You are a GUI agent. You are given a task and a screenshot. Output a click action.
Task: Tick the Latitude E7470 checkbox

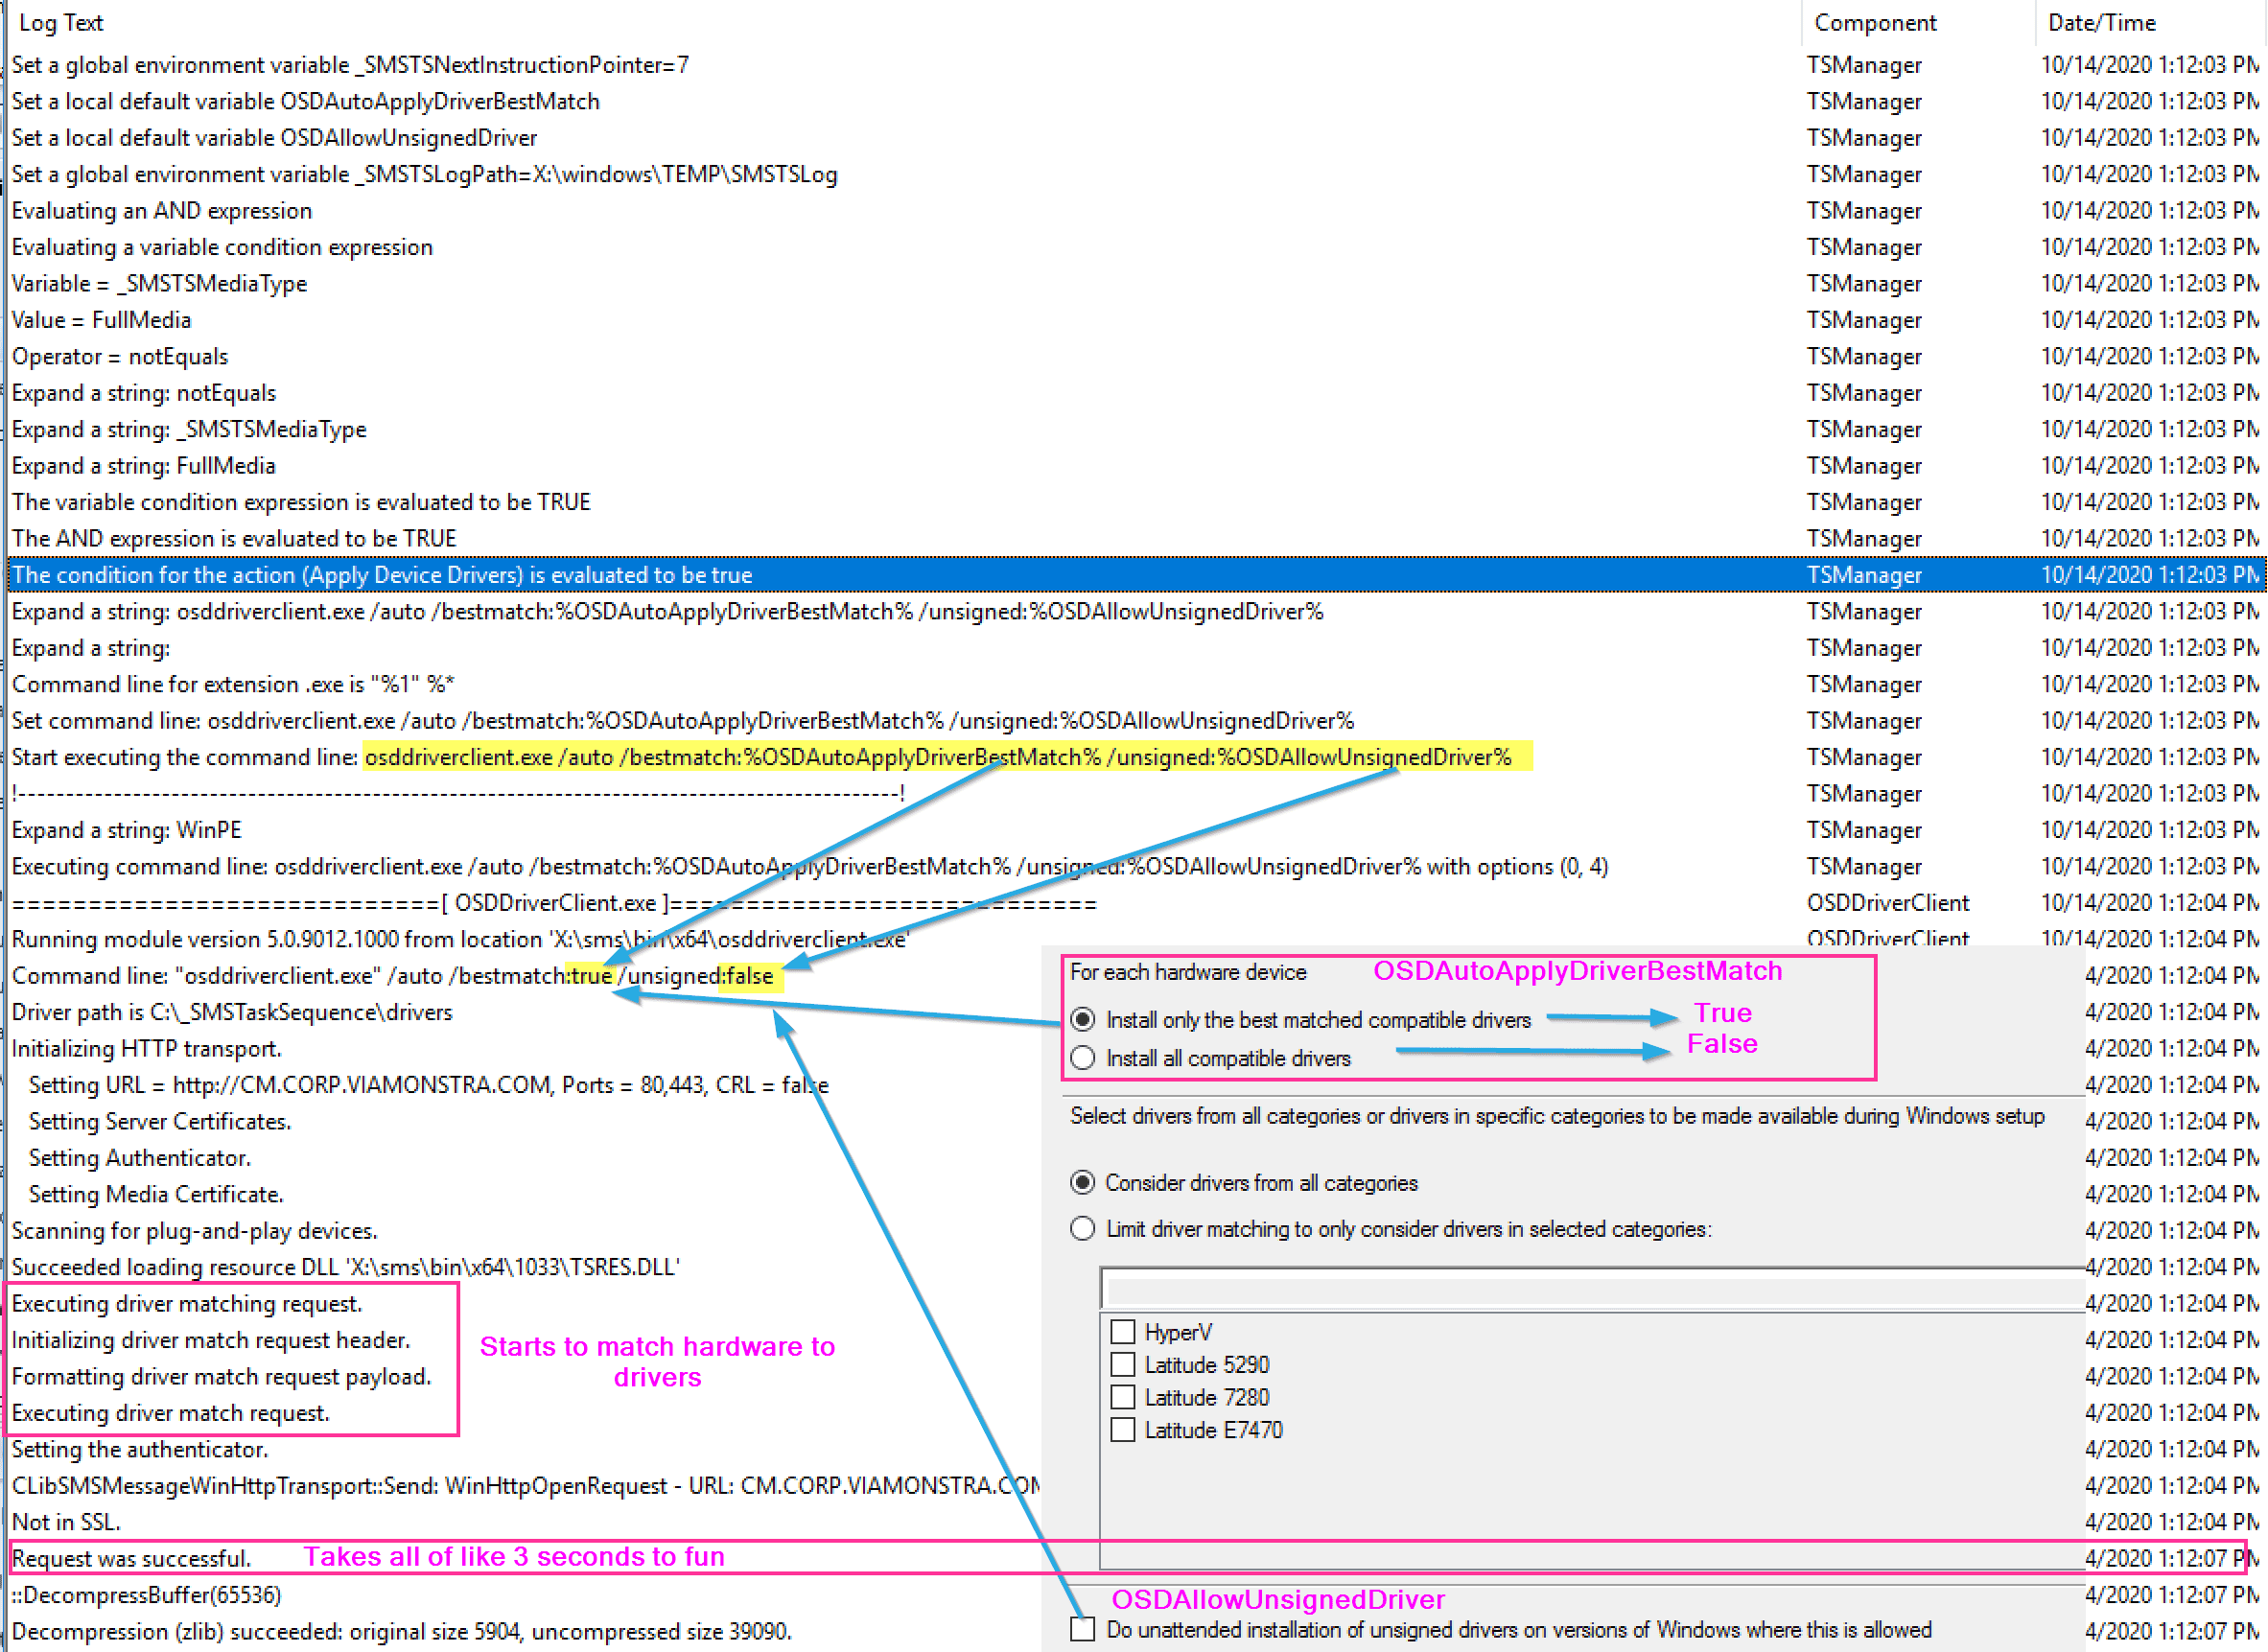(x=1123, y=1430)
